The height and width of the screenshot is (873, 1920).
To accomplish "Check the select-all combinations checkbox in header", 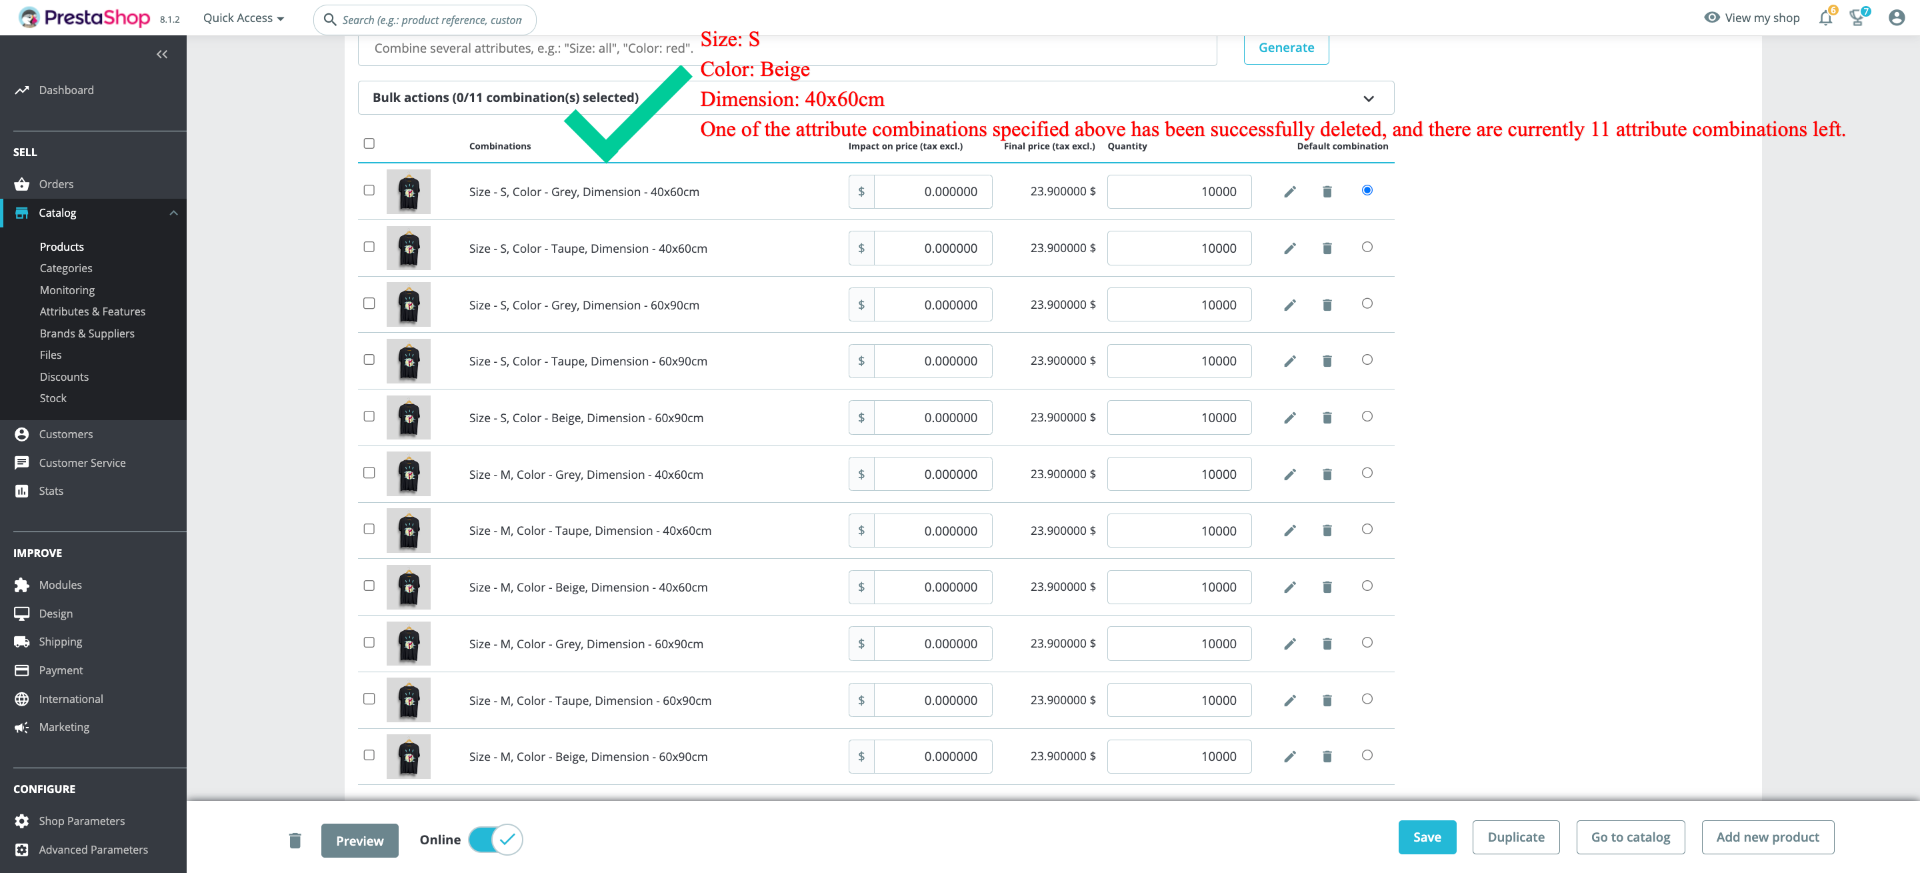I will tap(369, 143).
